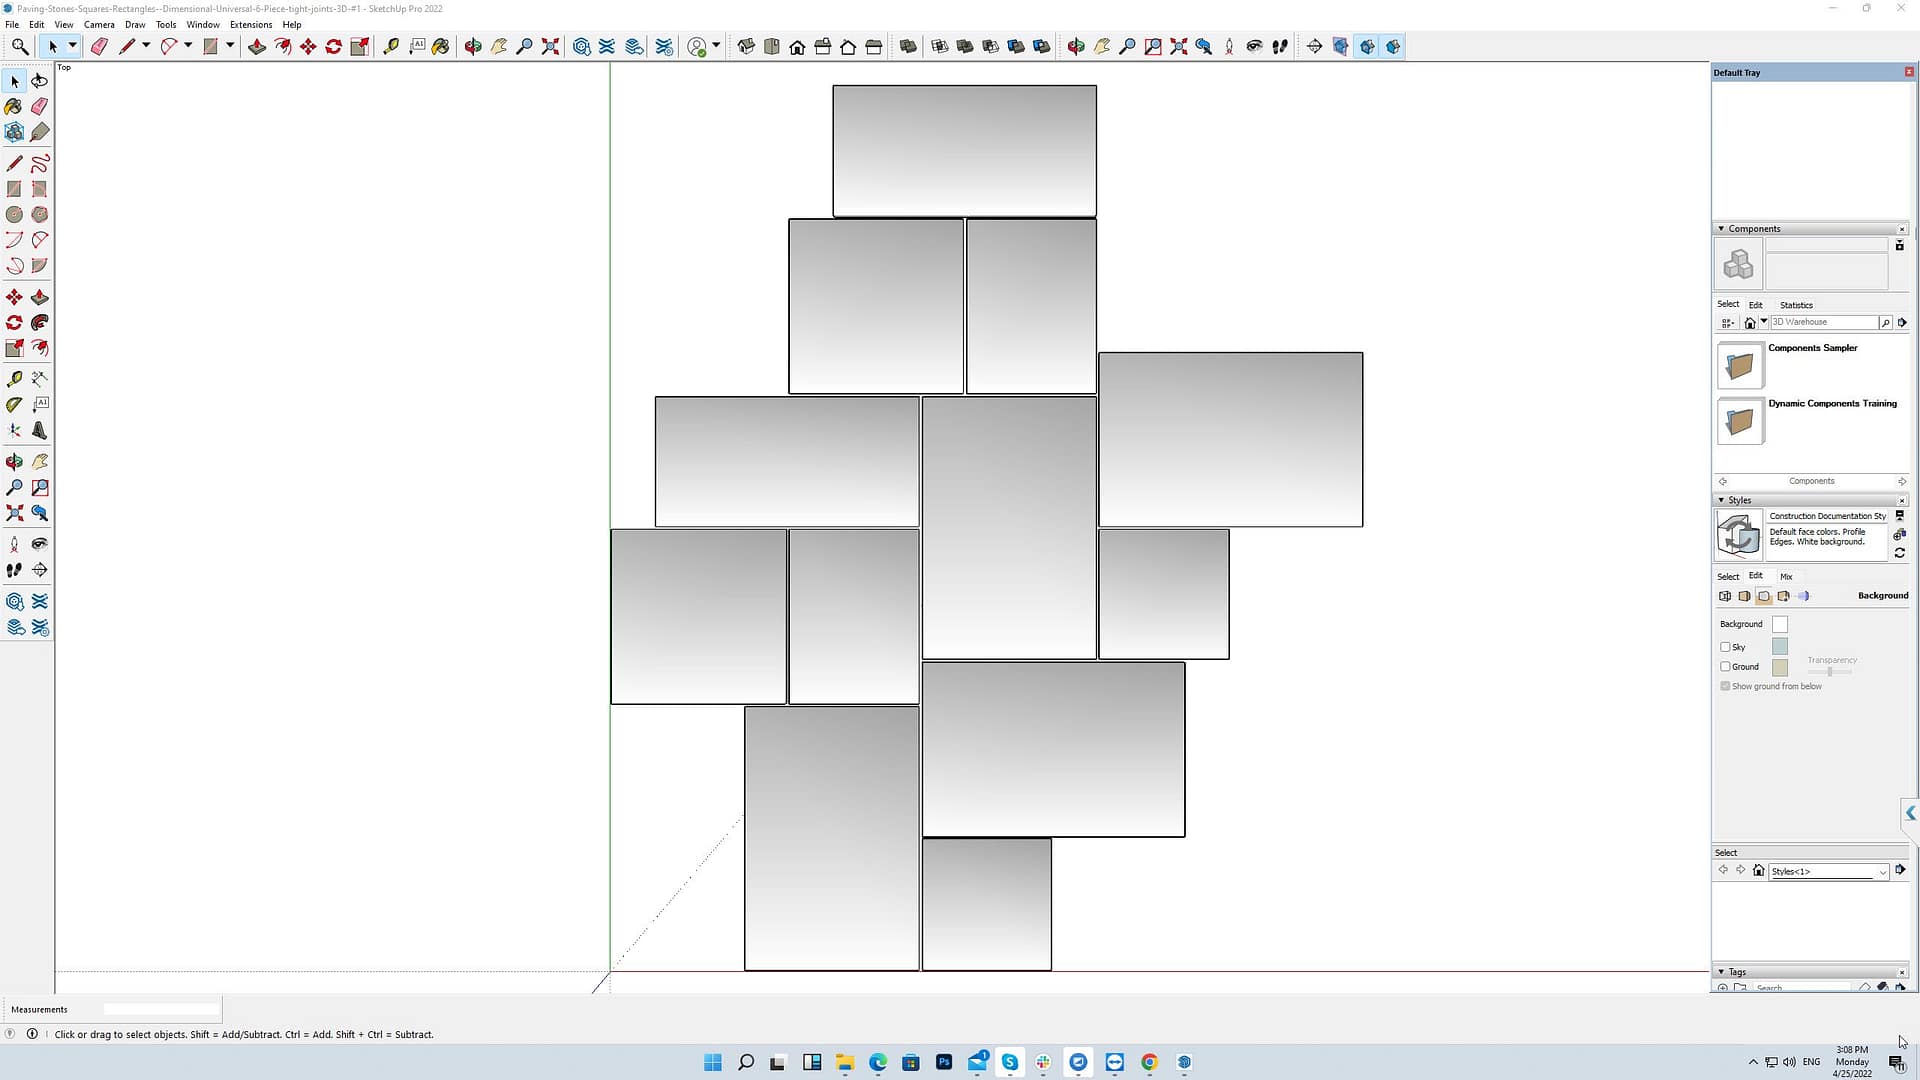1920x1080 pixels.
Task: Activate the Push/Pull tool
Action: [x=39, y=297]
